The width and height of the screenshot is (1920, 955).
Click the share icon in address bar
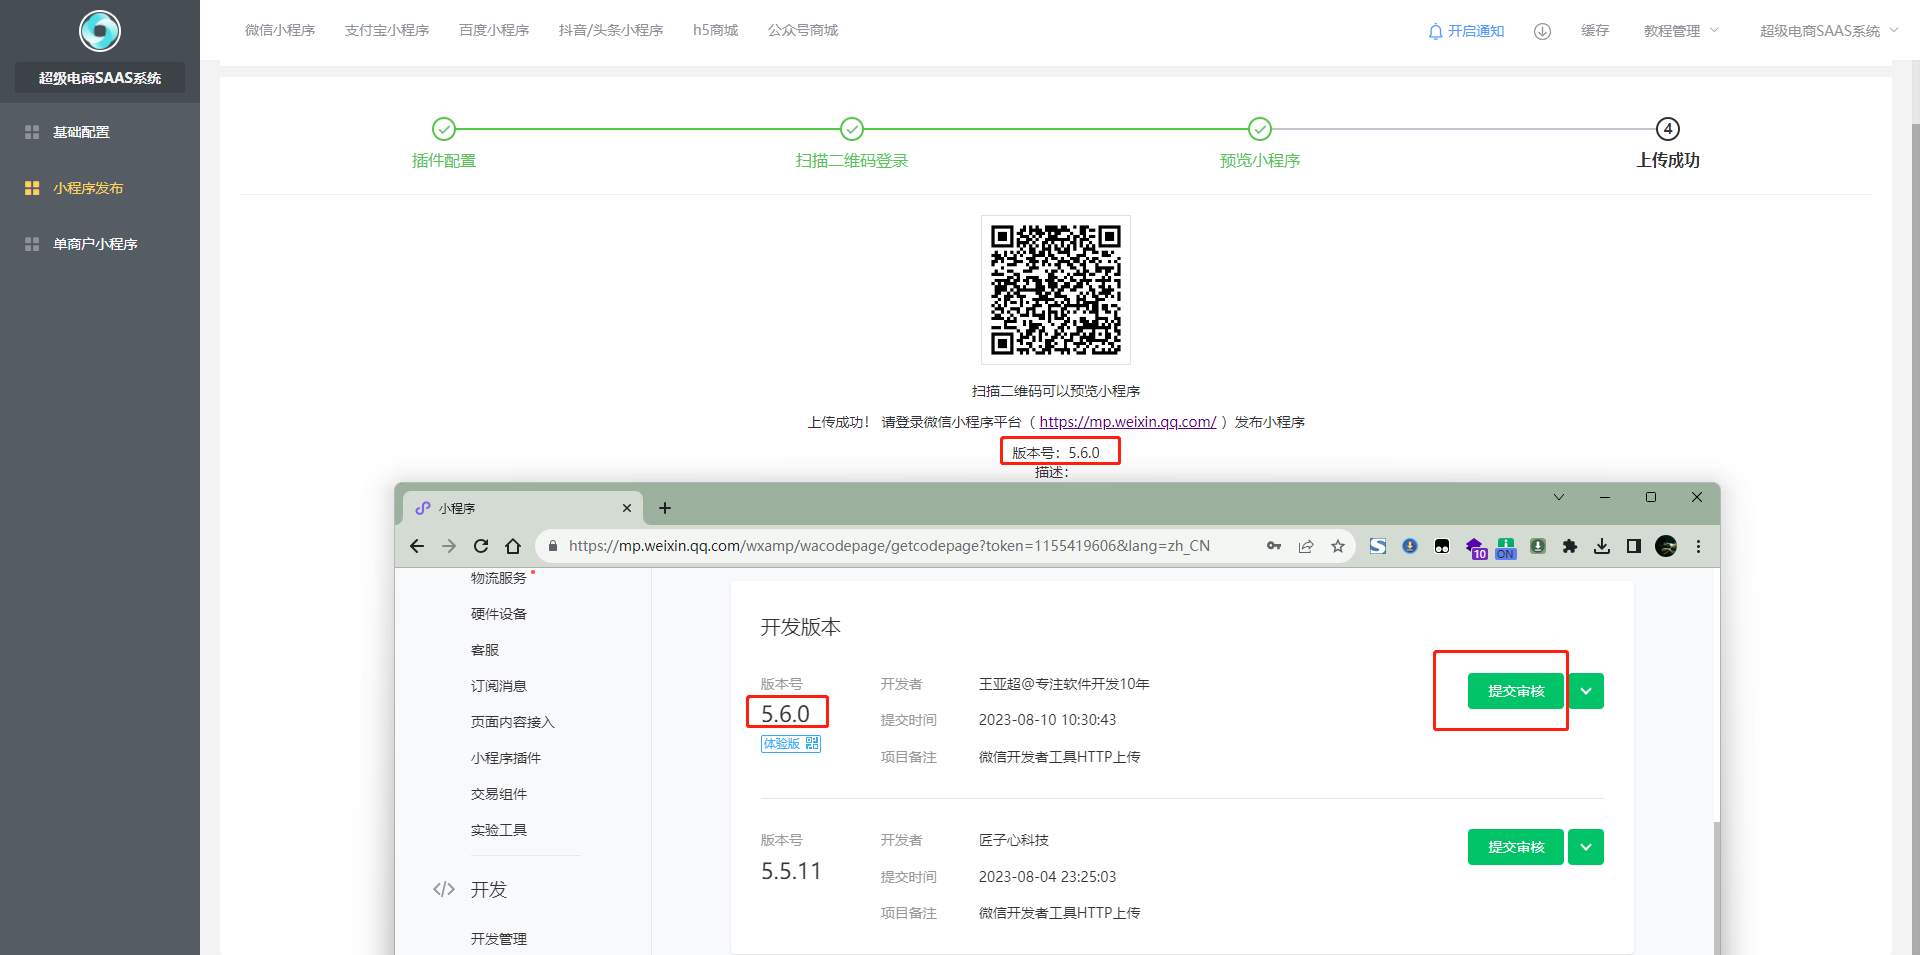click(x=1306, y=546)
